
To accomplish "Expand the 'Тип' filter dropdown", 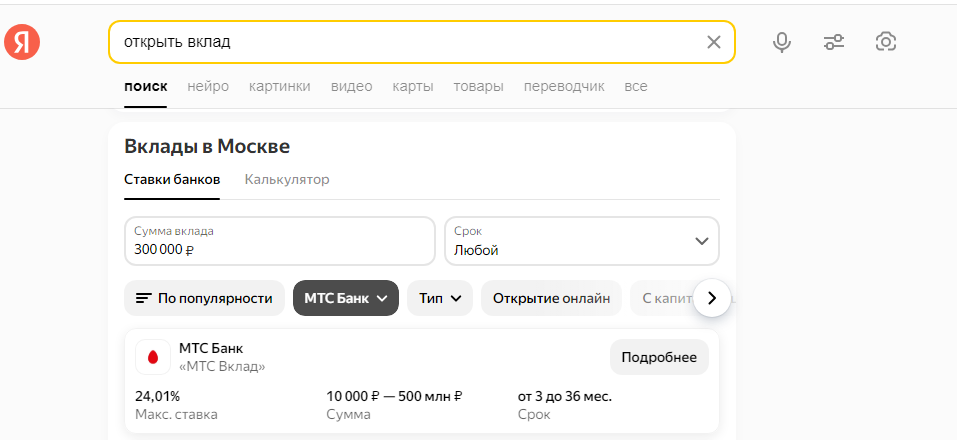I will (x=440, y=298).
